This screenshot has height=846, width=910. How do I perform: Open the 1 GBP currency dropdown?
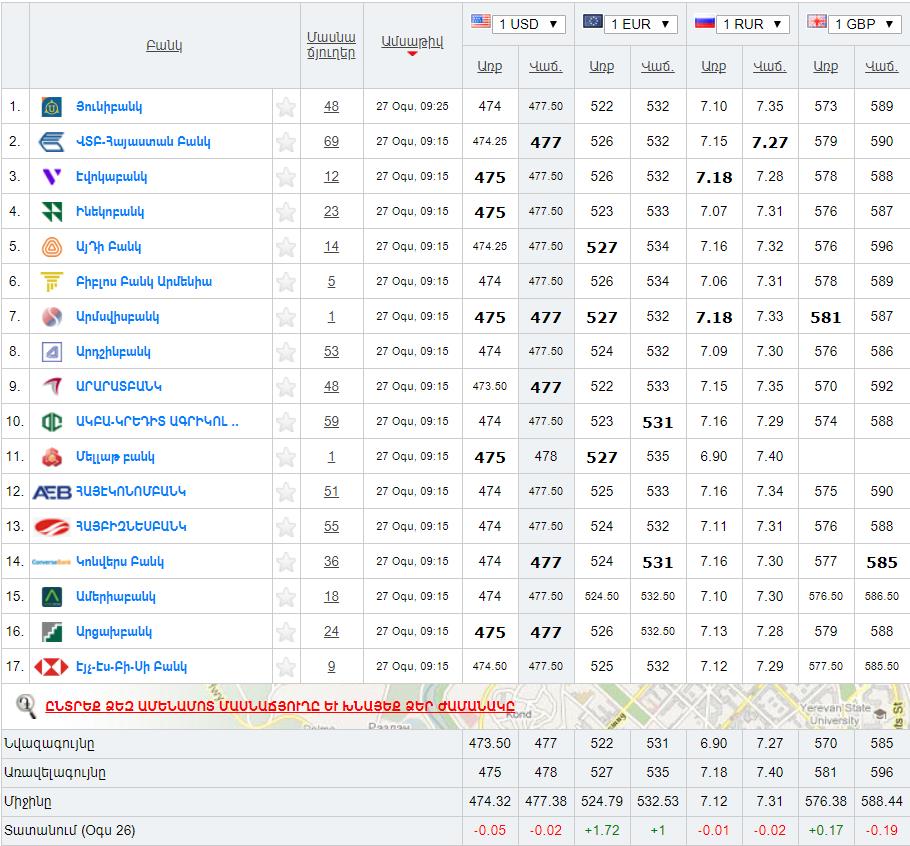tap(866, 24)
